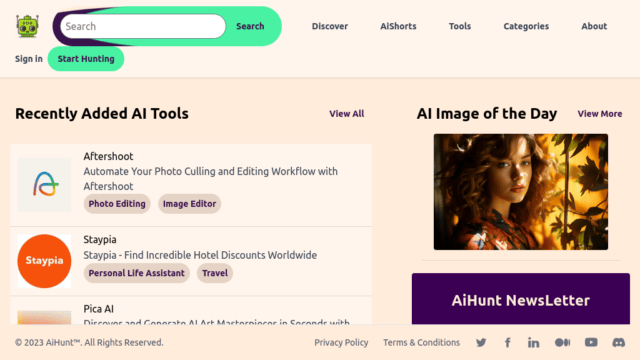This screenshot has height=360, width=640.
Task: Click the Start Hunting button
Action: tap(86, 59)
